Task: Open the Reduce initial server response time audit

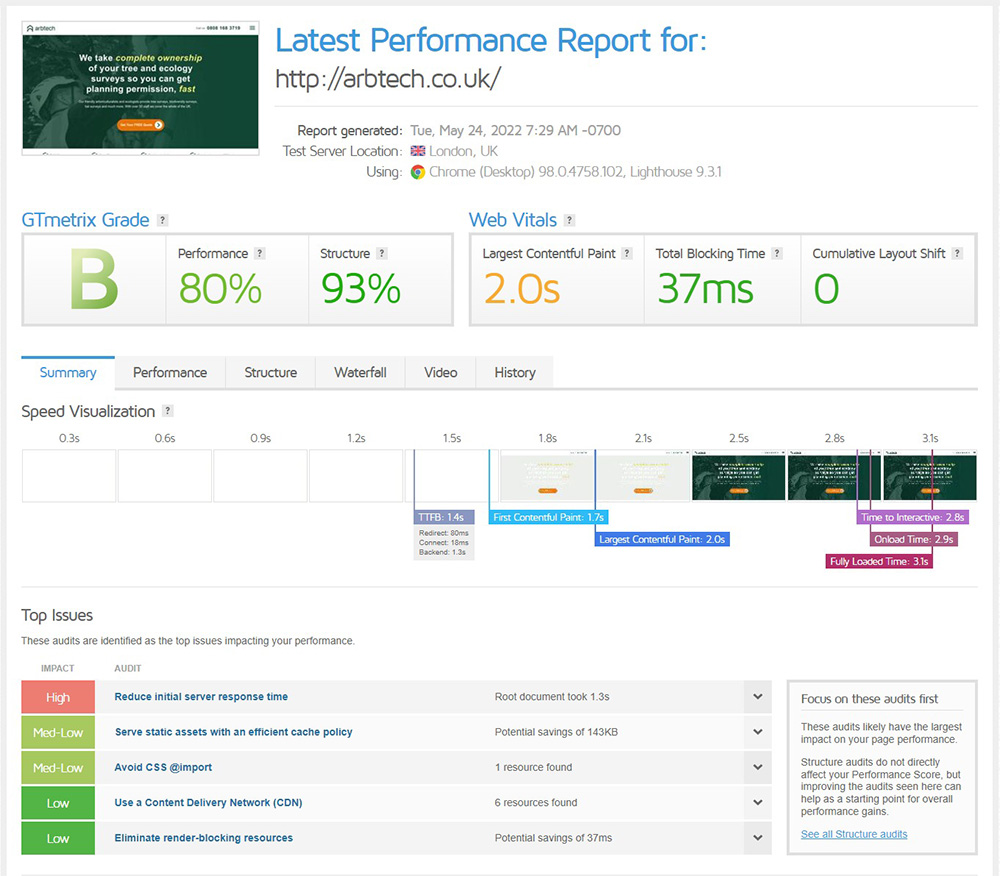Action: tap(201, 697)
